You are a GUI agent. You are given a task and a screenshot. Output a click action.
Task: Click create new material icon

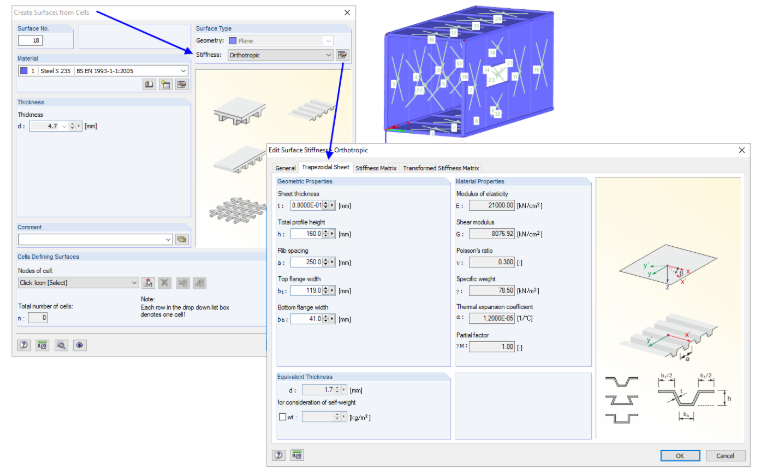[165, 84]
